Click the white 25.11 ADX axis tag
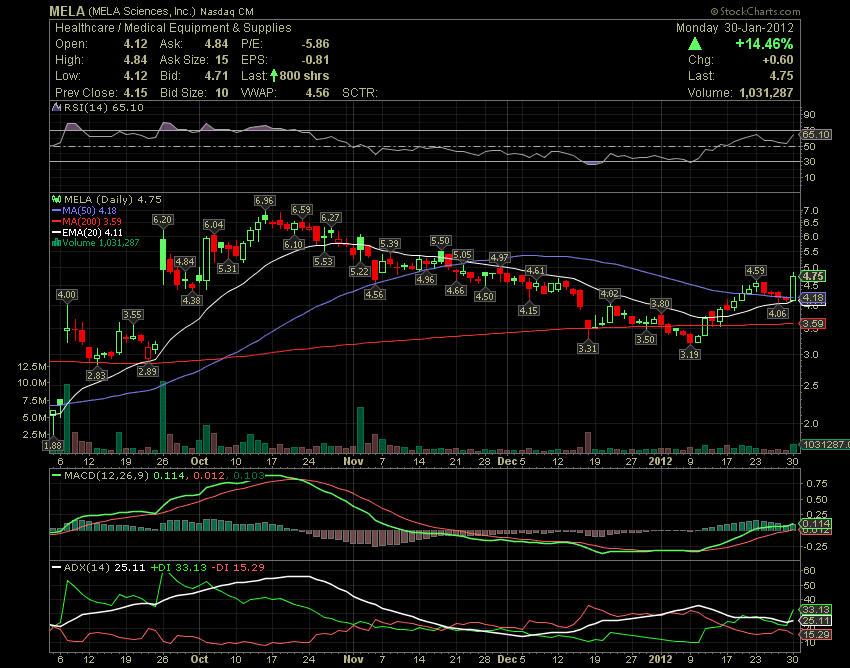The image size is (850, 668). (816, 621)
